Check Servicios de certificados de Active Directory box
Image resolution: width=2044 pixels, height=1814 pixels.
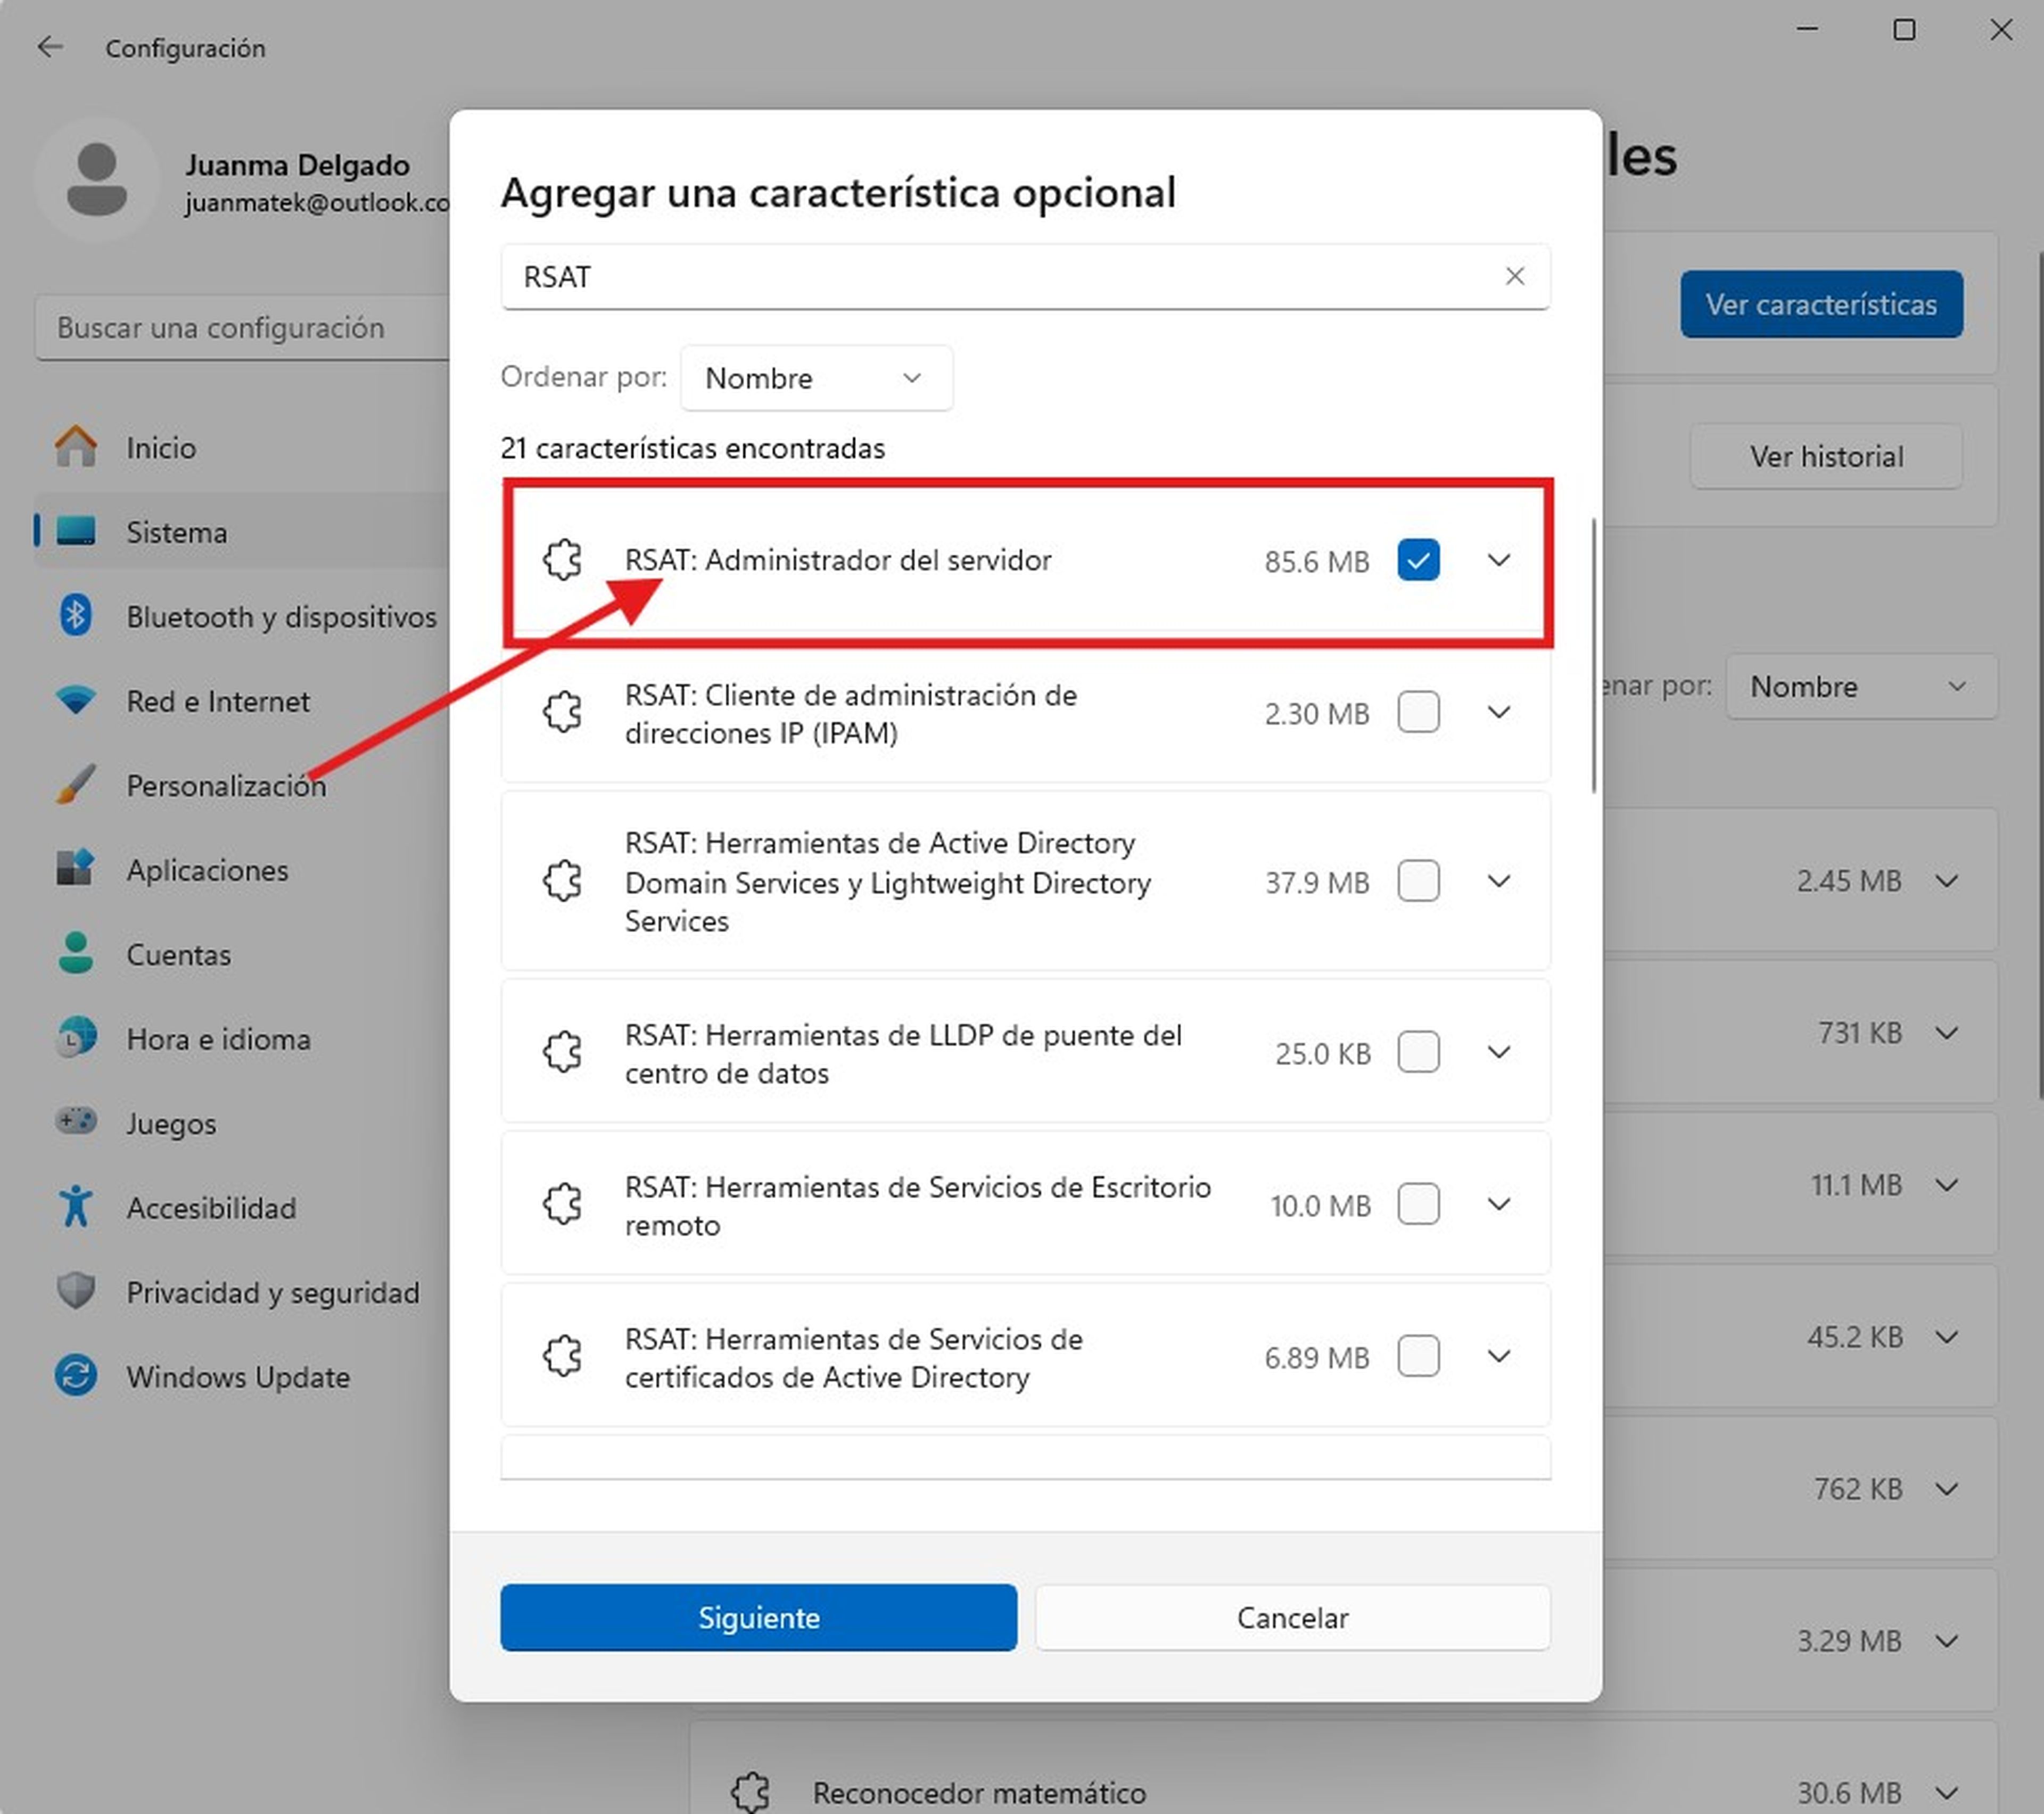click(1418, 1356)
